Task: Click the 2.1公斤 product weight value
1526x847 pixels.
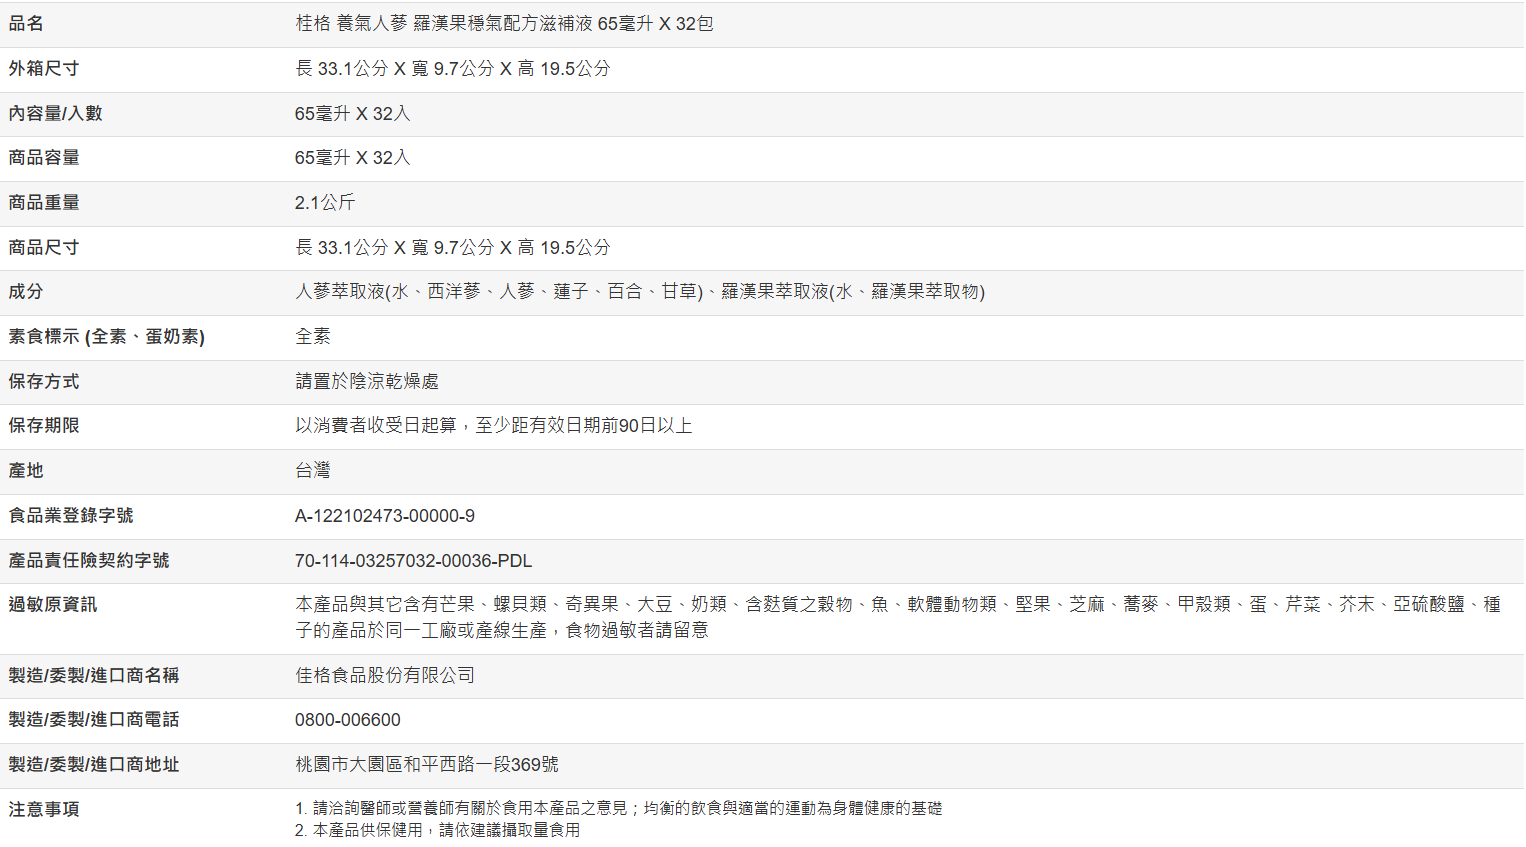Action: (x=325, y=203)
